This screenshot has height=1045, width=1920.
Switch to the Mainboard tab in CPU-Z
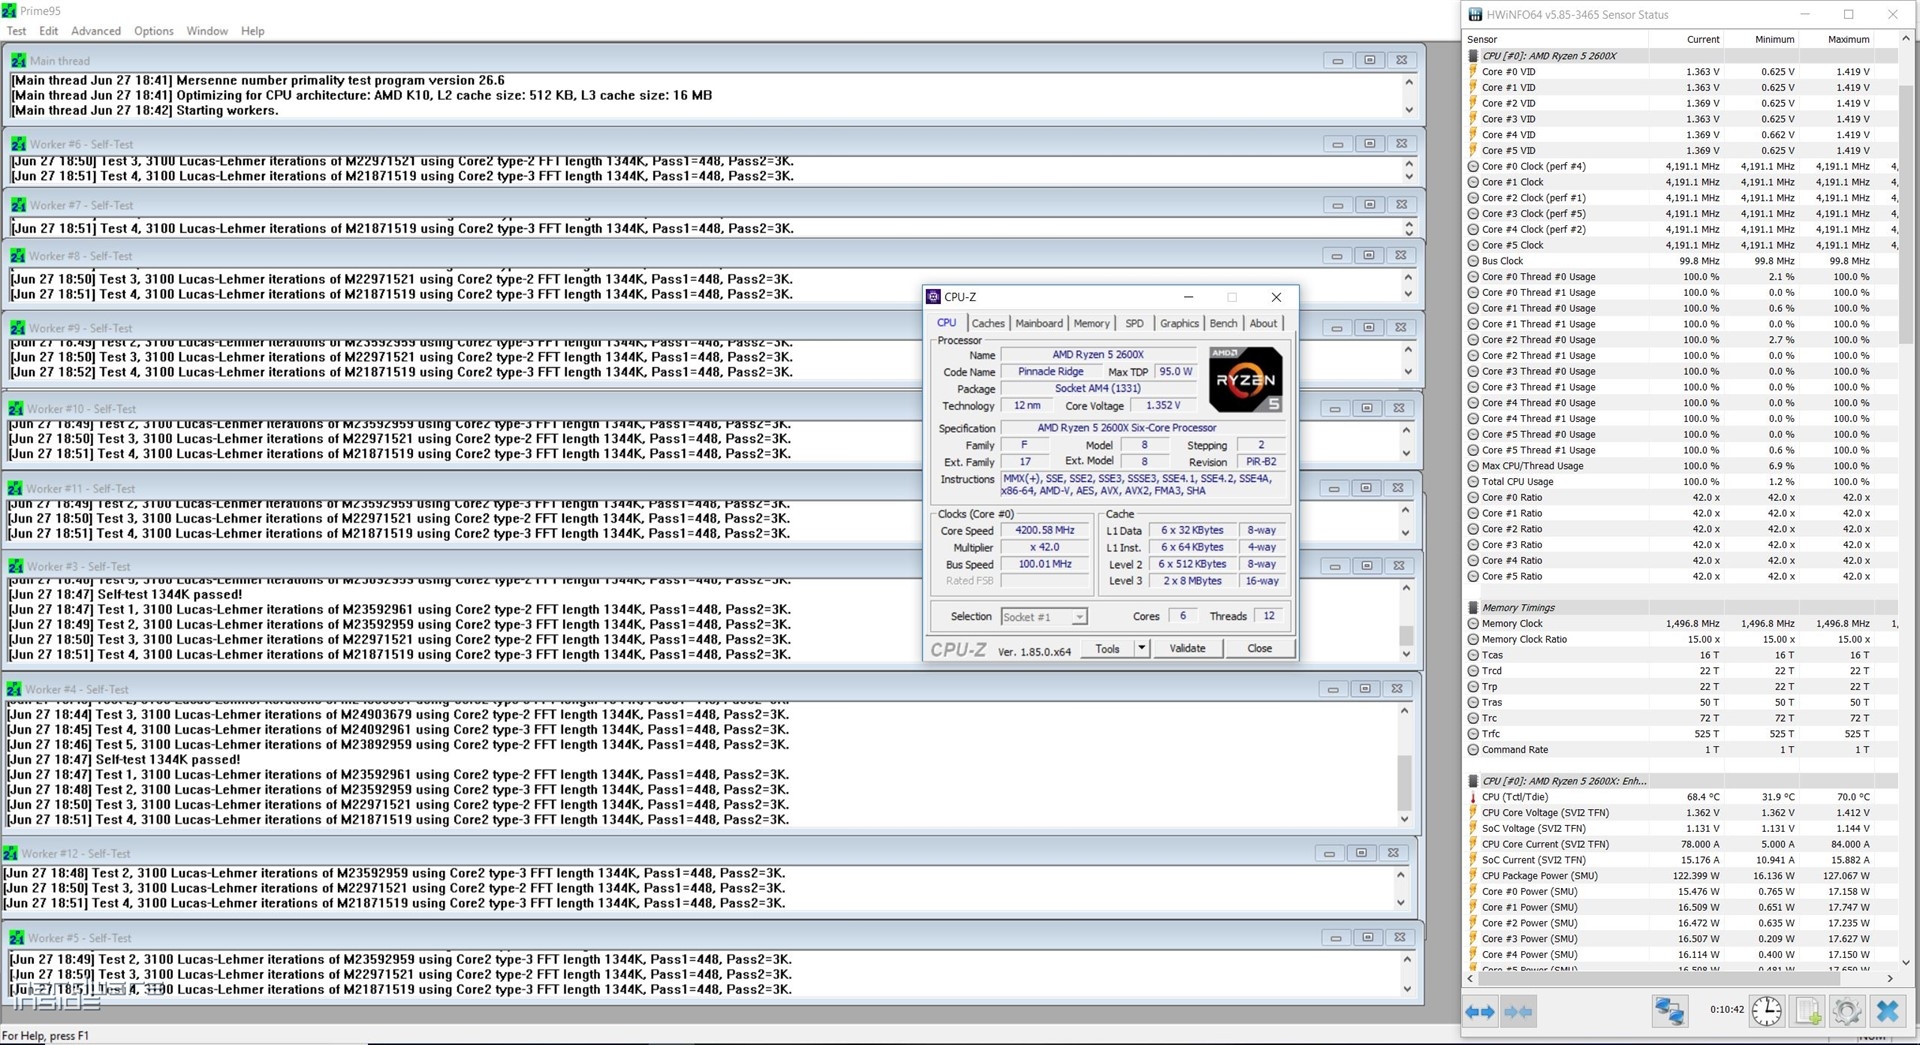coord(1039,323)
